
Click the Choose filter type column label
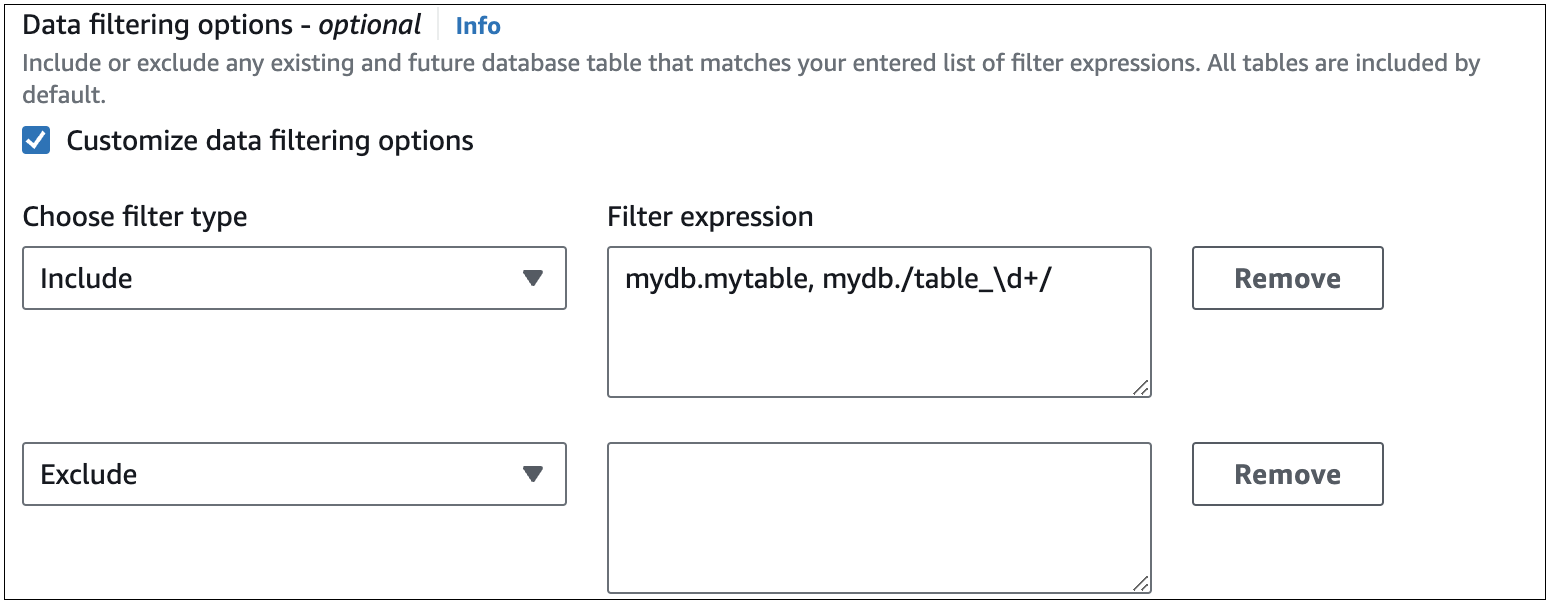pyautogui.click(x=135, y=216)
